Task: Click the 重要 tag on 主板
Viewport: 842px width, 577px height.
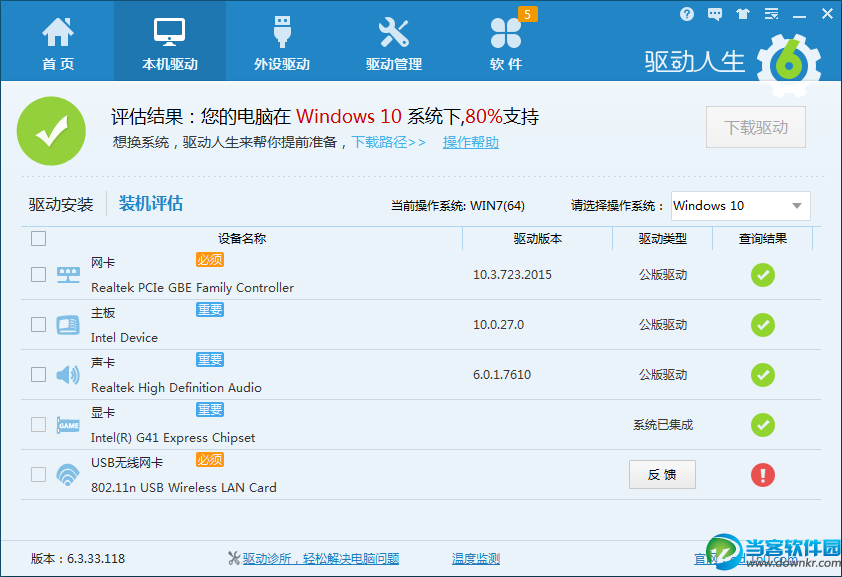Action: pyautogui.click(x=210, y=310)
